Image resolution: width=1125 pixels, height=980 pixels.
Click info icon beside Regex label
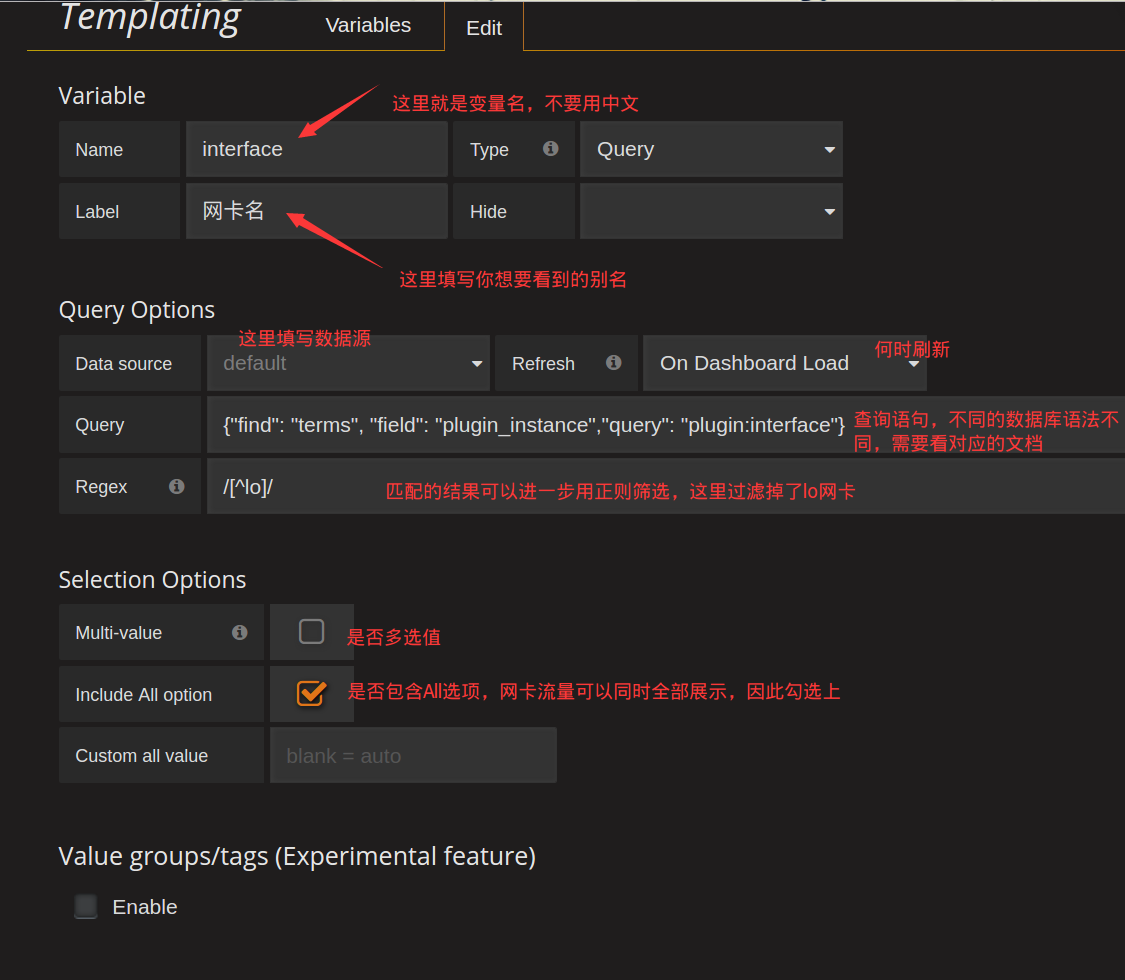[x=177, y=487]
